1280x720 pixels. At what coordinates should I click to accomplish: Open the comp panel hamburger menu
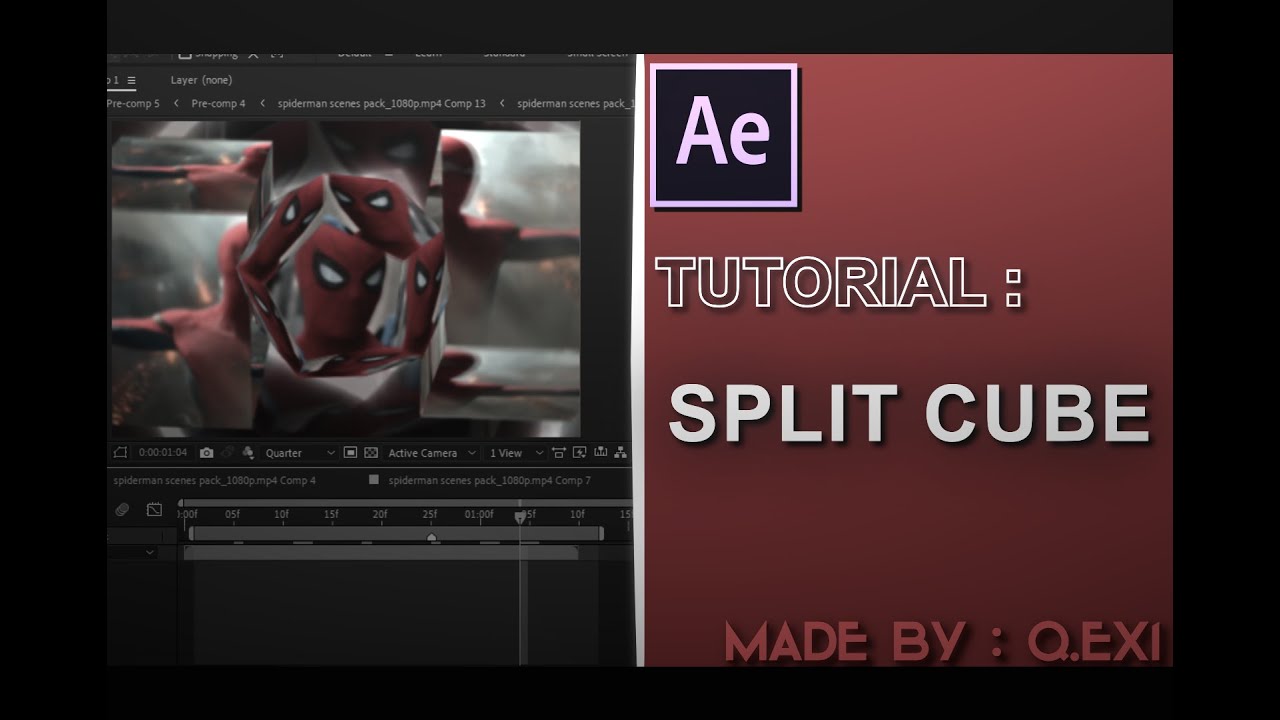(131, 80)
